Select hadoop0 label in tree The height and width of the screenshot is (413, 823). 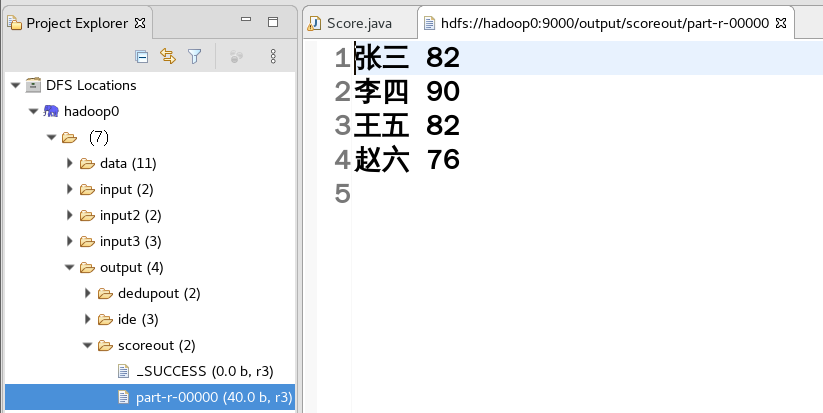click(x=91, y=111)
